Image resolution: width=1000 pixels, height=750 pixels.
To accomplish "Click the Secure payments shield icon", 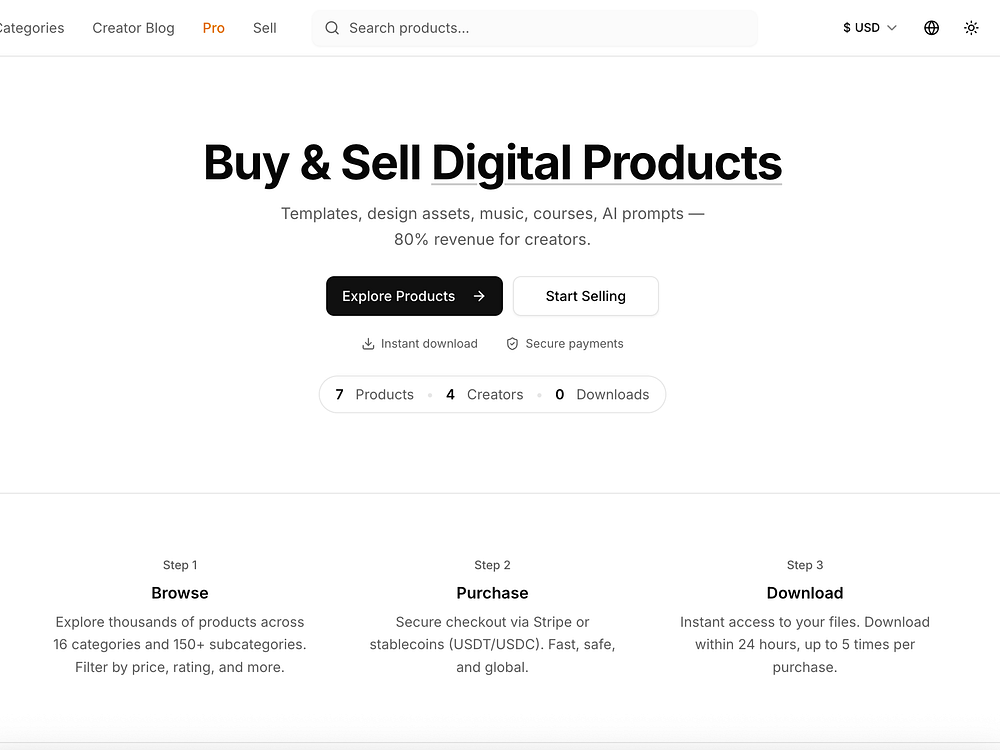I will point(512,344).
